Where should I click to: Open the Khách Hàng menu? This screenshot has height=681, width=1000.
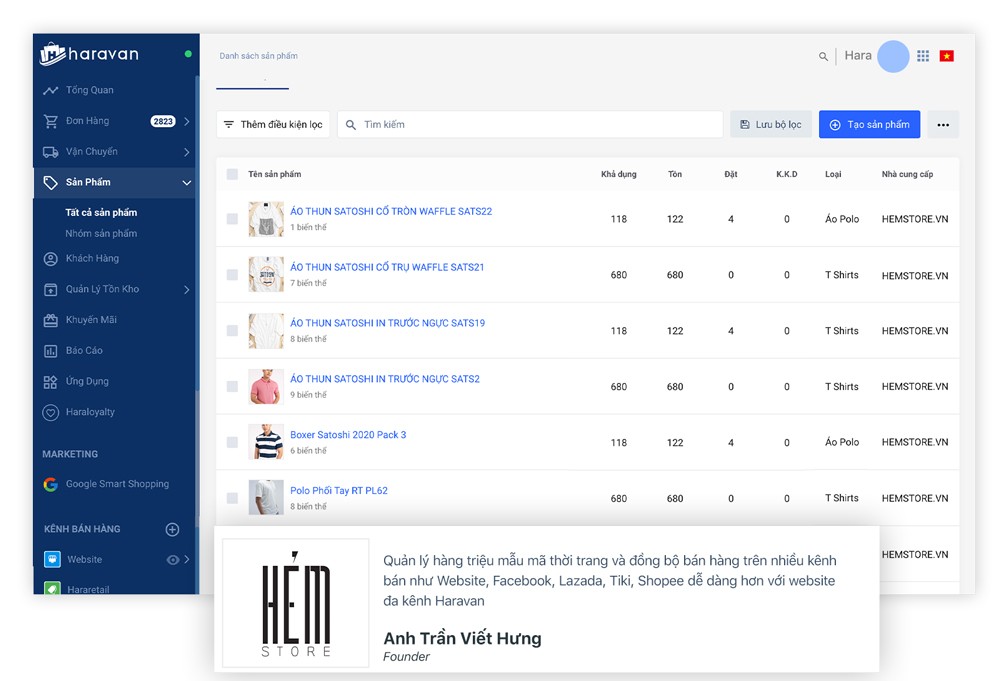92,258
